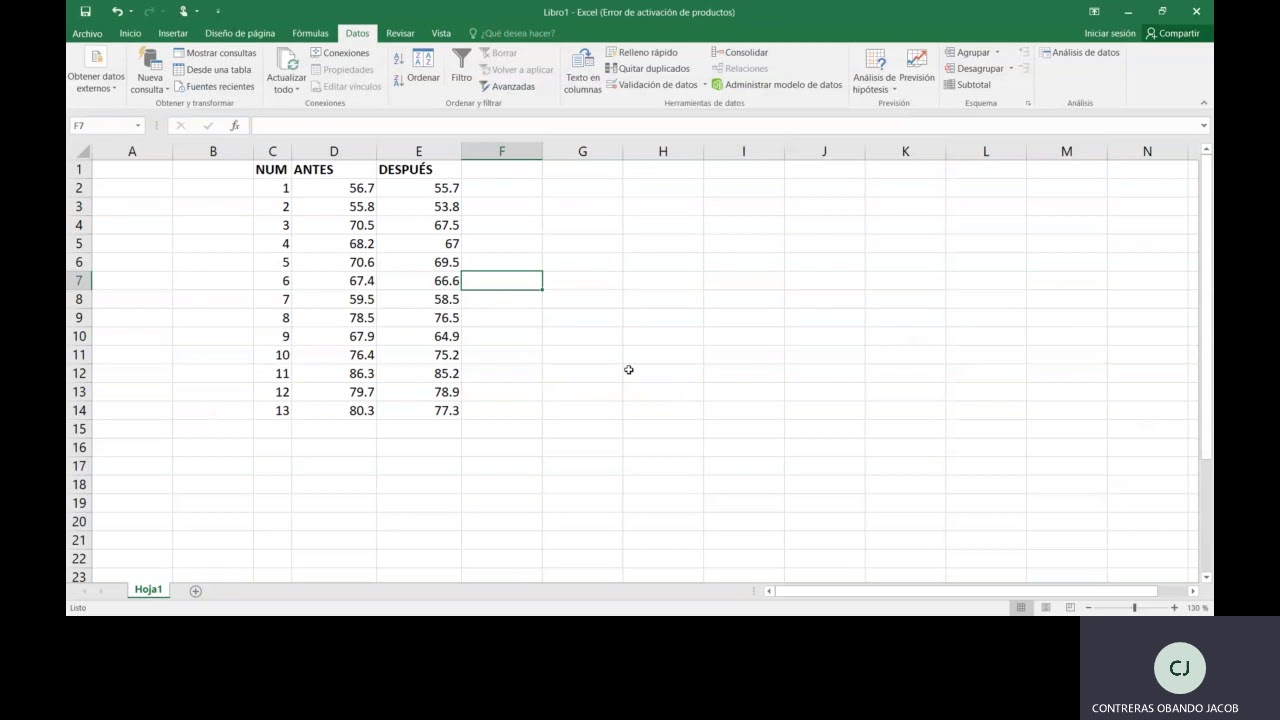Select cell with value 86.3
Image resolution: width=1280 pixels, height=720 pixels.
pyautogui.click(x=334, y=373)
